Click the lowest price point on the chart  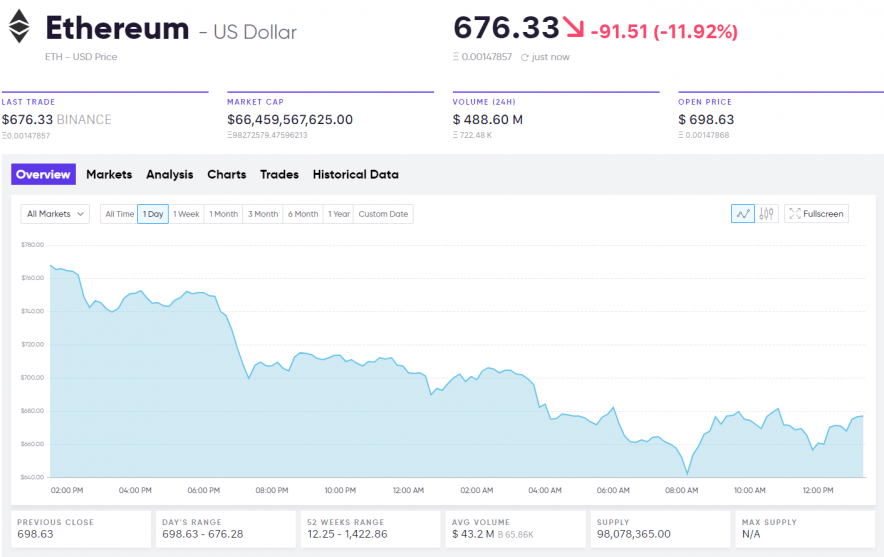tap(687, 473)
